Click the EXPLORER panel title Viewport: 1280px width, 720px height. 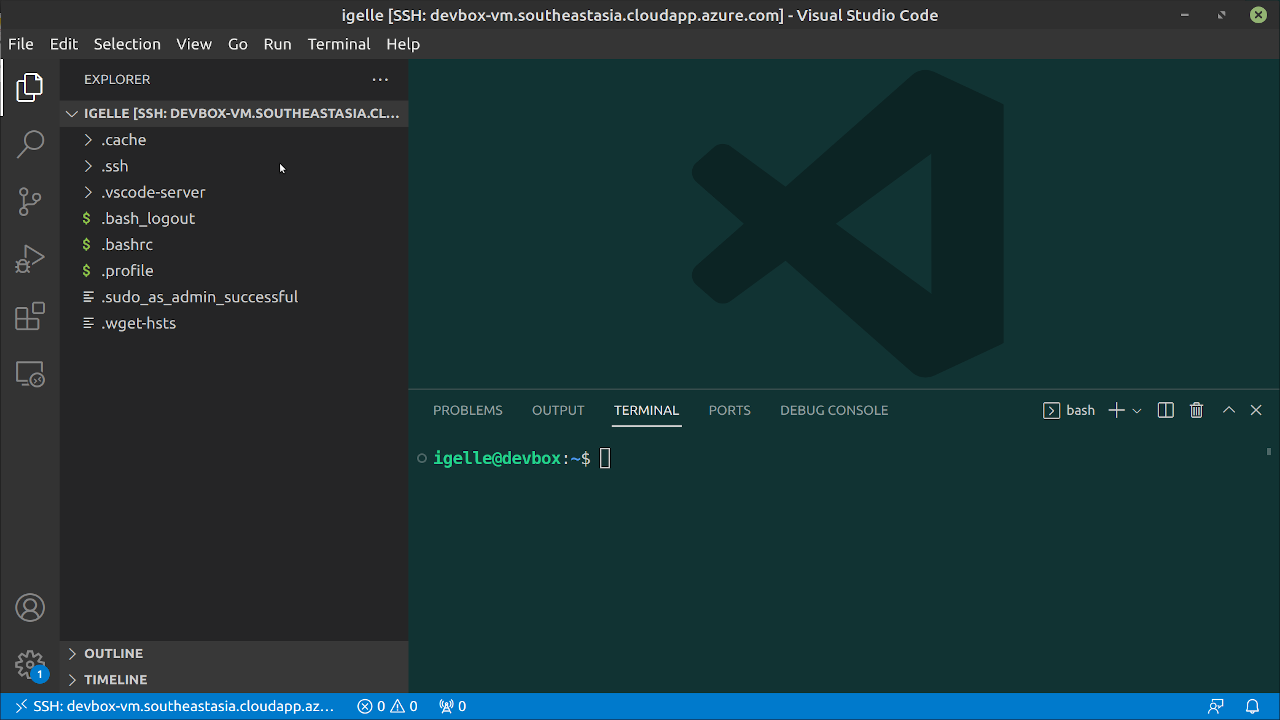117,79
